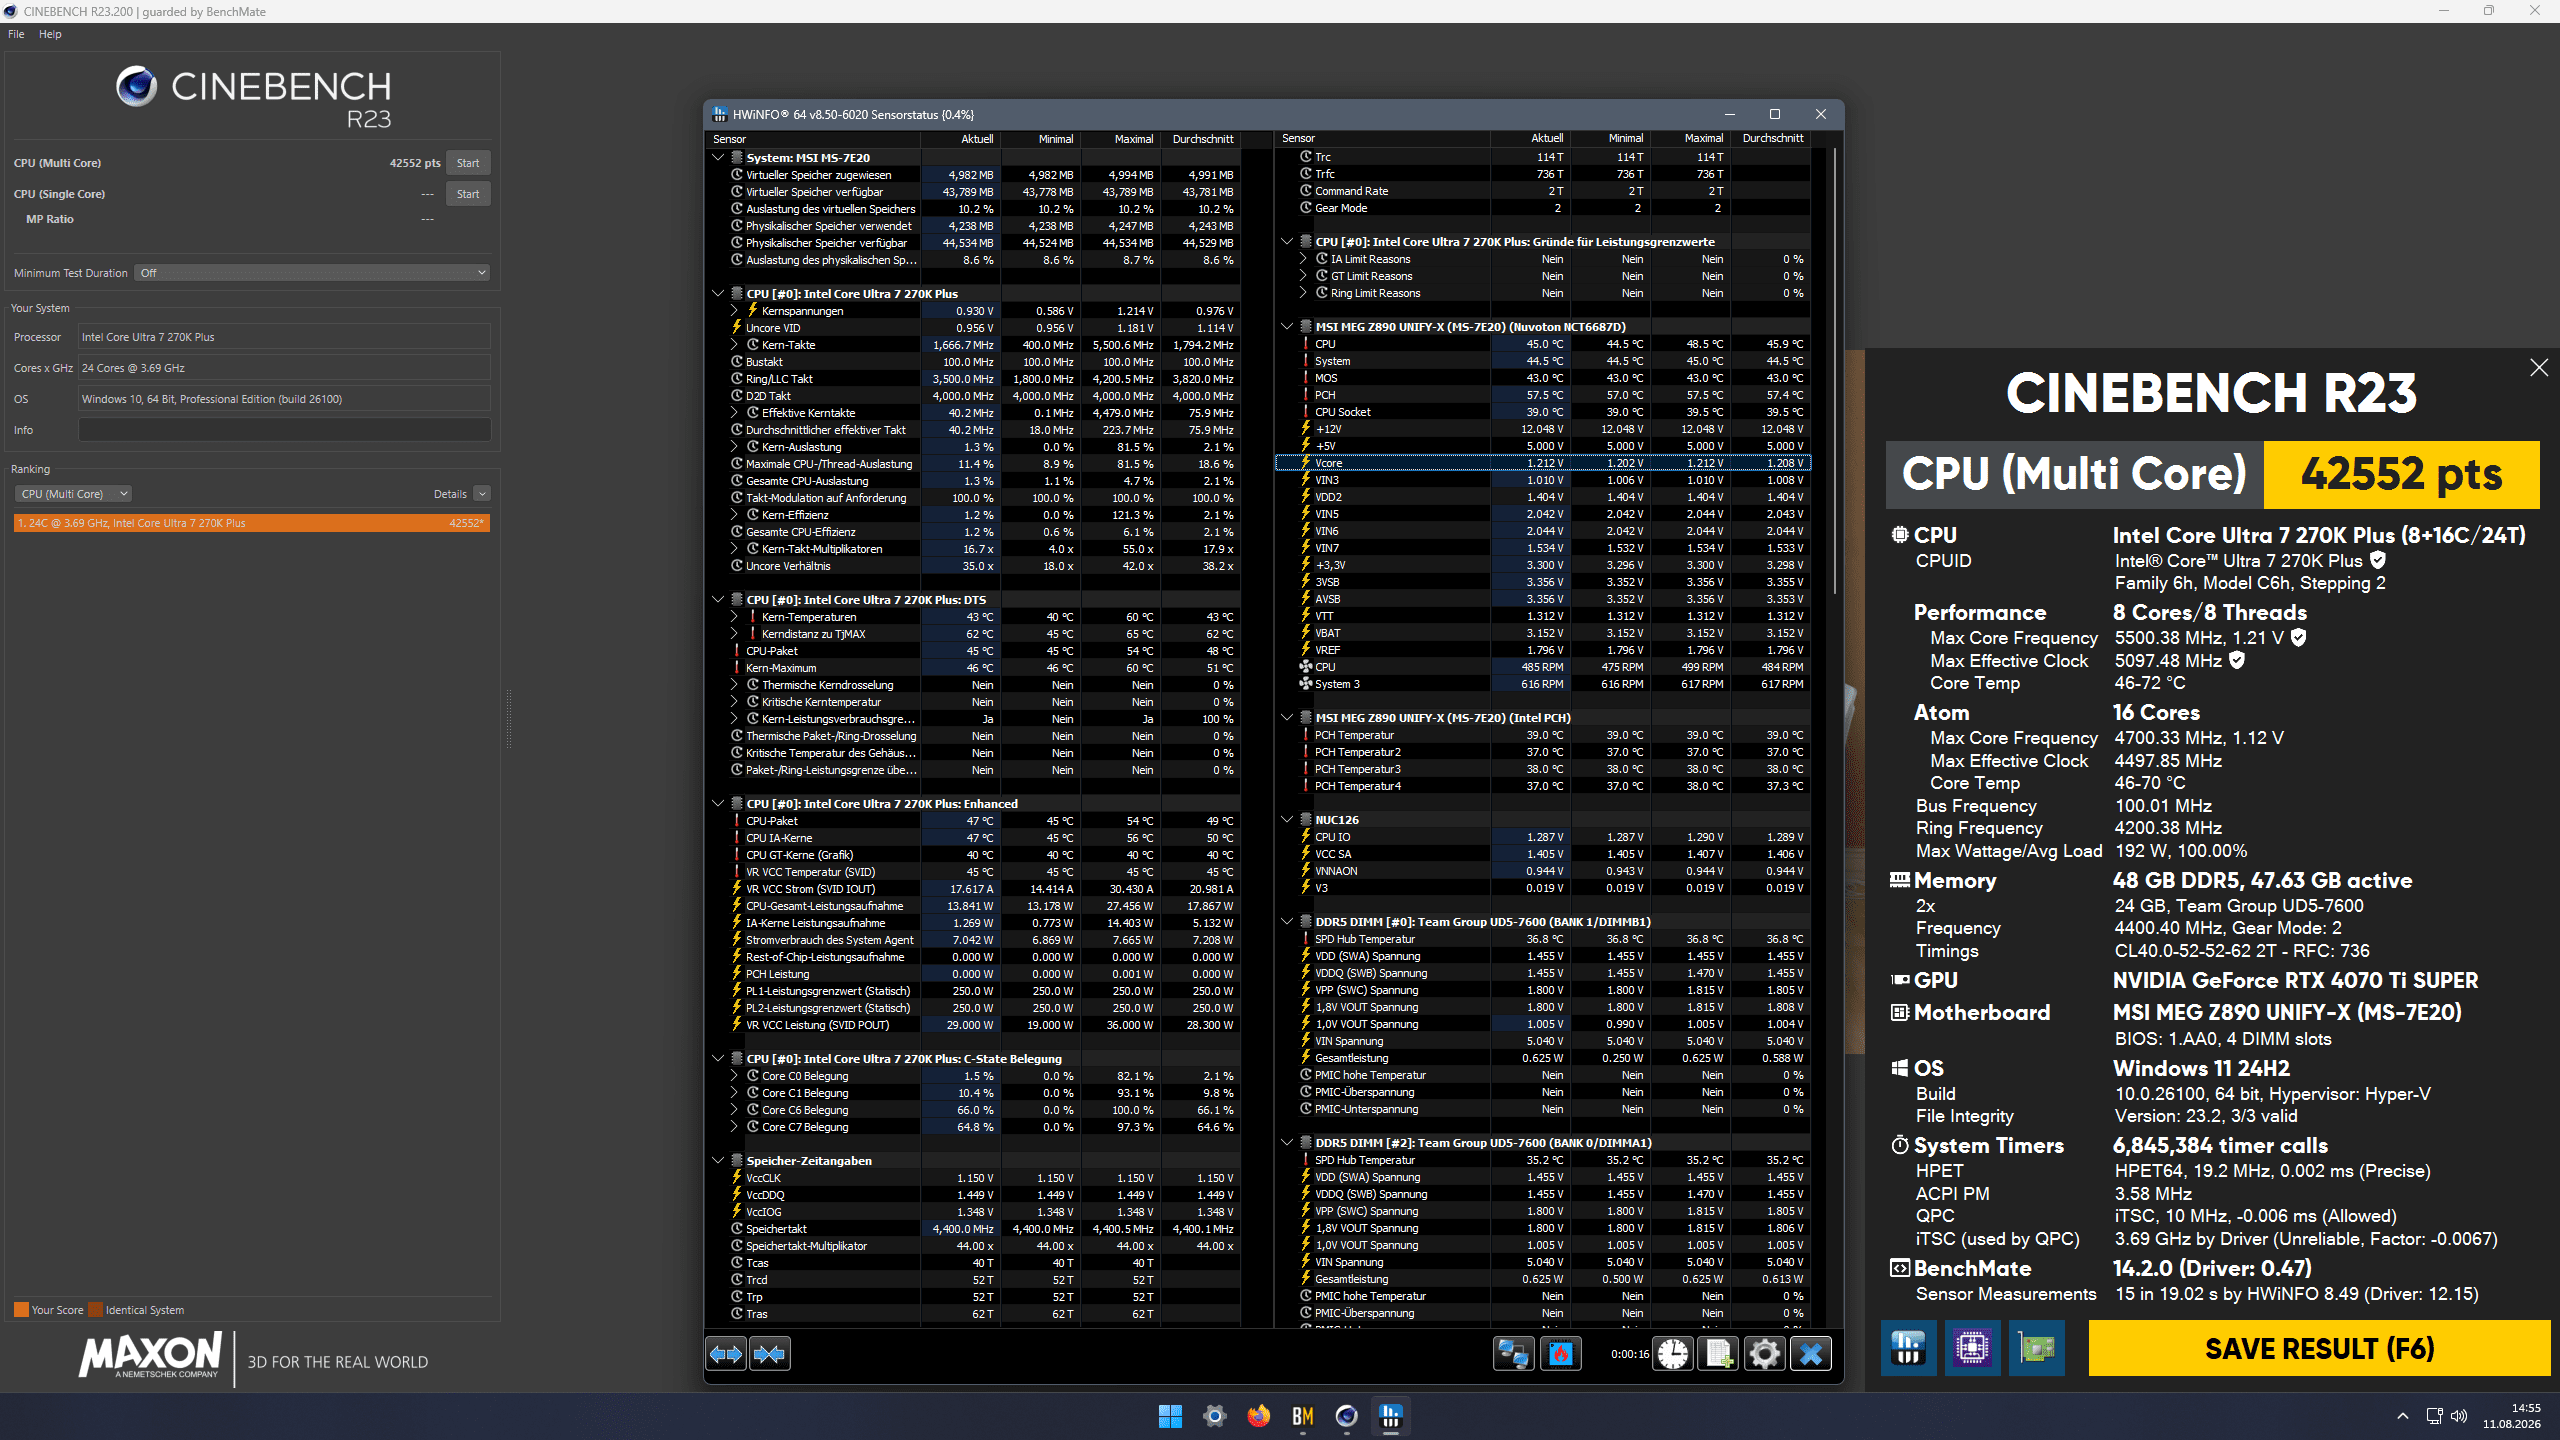Open the Windows Start menu
The width and height of the screenshot is (2560, 1440).
1170,1416
